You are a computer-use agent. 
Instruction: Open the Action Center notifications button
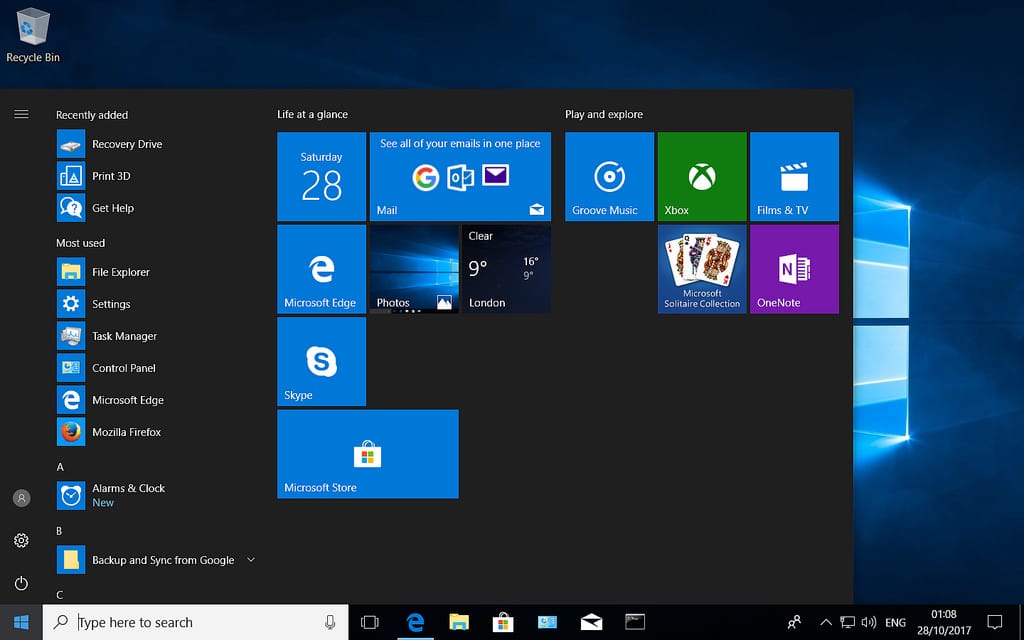[994, 622]
